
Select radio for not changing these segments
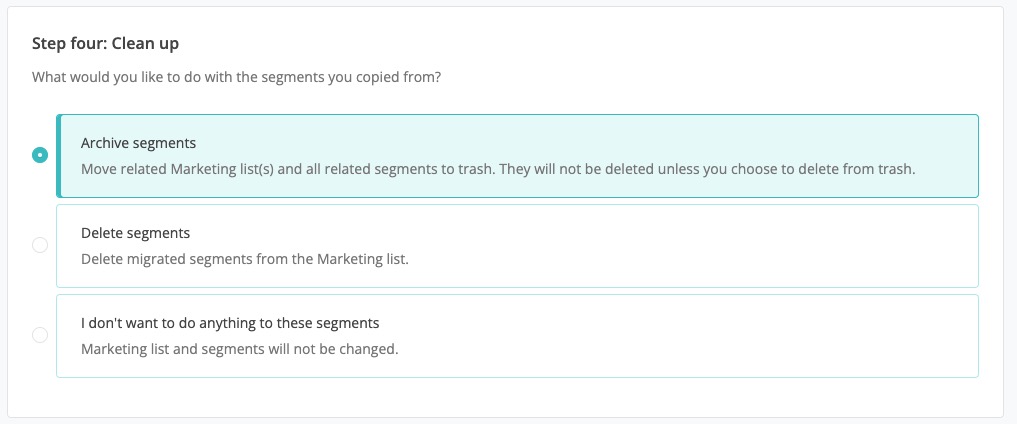(x=40, y=335)
